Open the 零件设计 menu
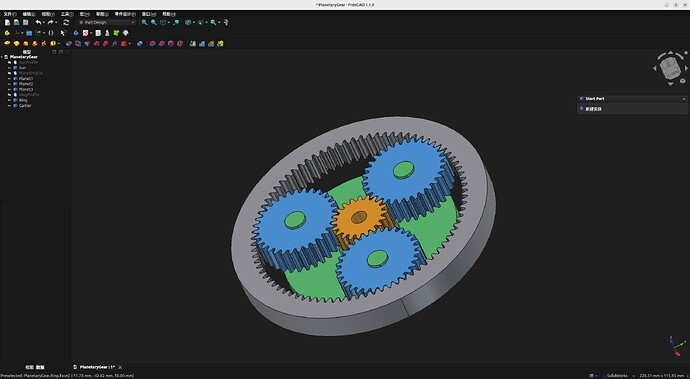This screenshot has width=690, height=379. point(125,14)
